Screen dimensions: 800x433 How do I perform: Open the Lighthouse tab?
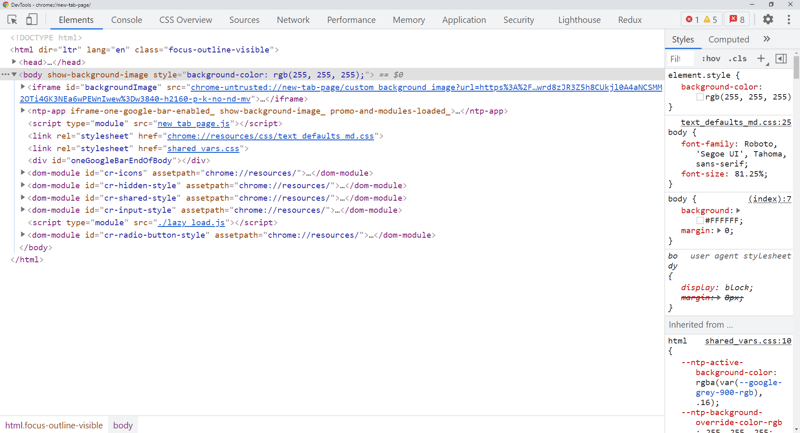[x=579, y=20]
